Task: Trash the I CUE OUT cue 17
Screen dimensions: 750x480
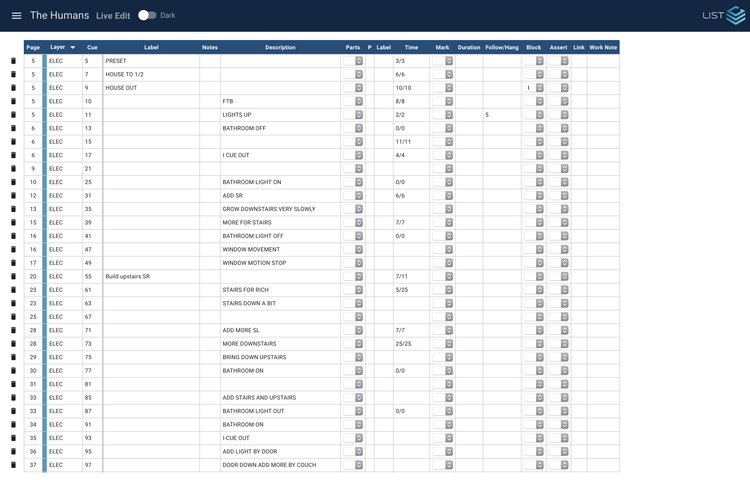Action: pyautogui.click(x=13, y=155)
